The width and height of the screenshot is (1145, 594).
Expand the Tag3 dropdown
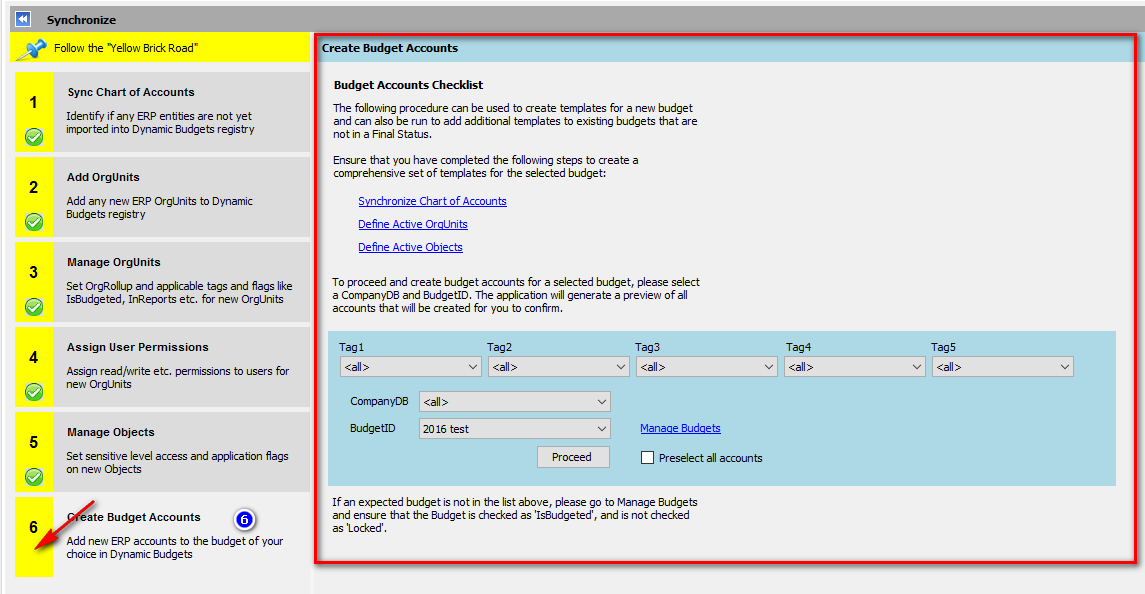point(707,367)
